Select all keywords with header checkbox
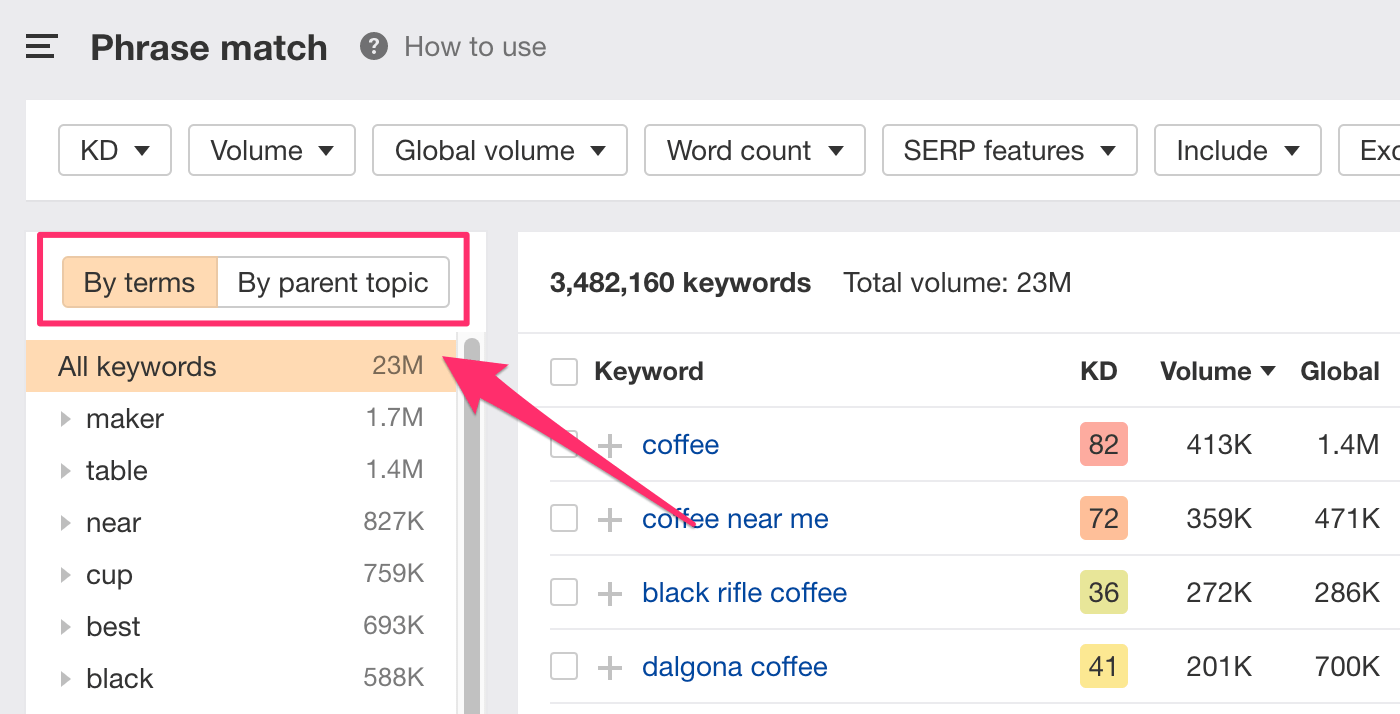 564,372
